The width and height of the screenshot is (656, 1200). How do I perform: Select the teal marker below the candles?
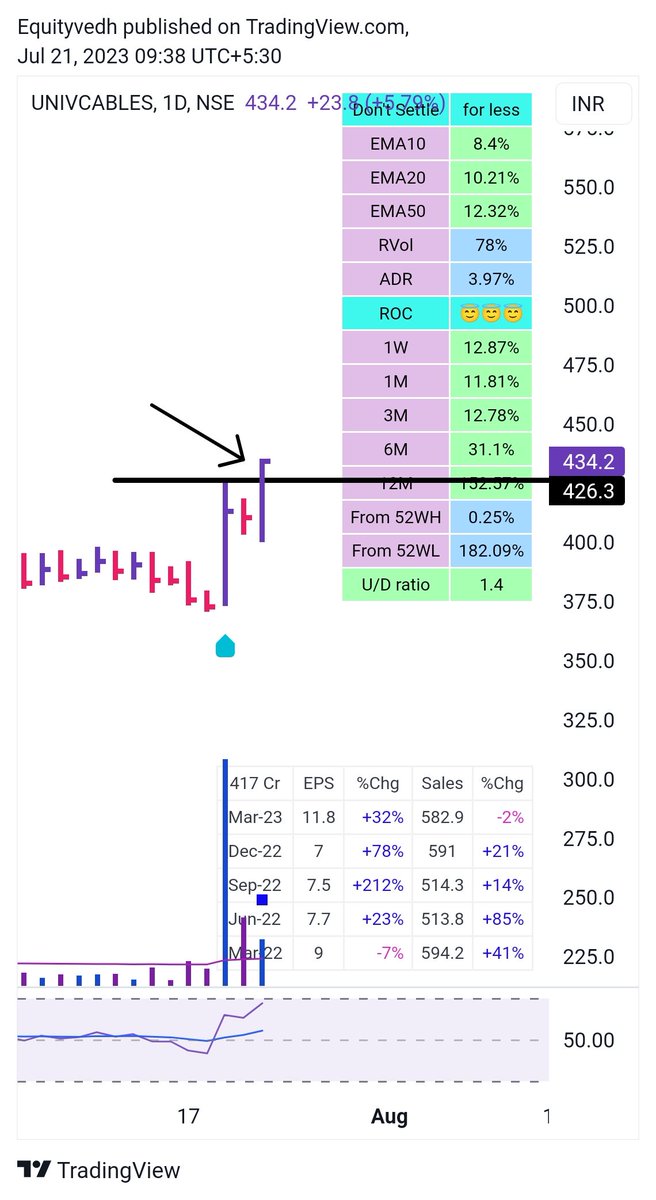pos(225,646)
